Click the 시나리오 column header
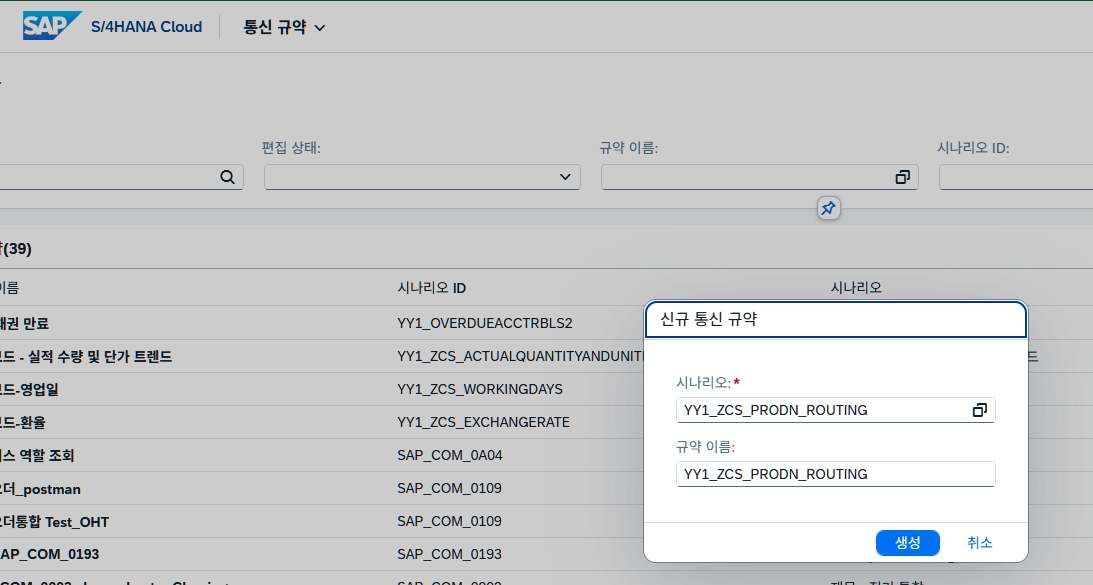This screenshot has width=1093, height=585. [856, 288]
